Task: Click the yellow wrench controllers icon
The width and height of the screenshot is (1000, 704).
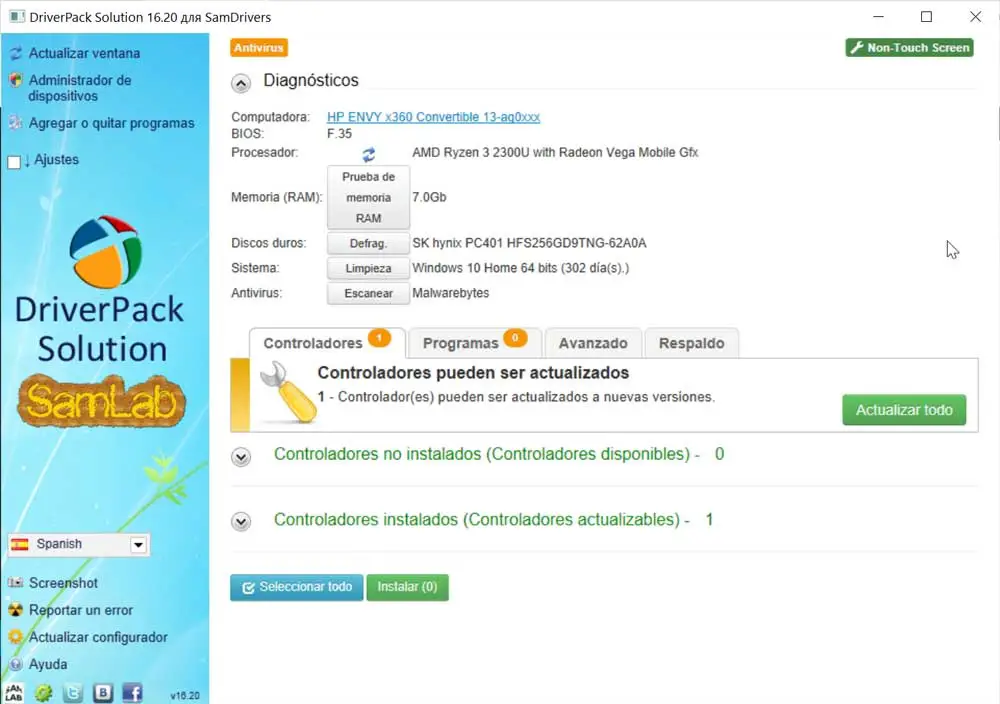Action: 288,392
